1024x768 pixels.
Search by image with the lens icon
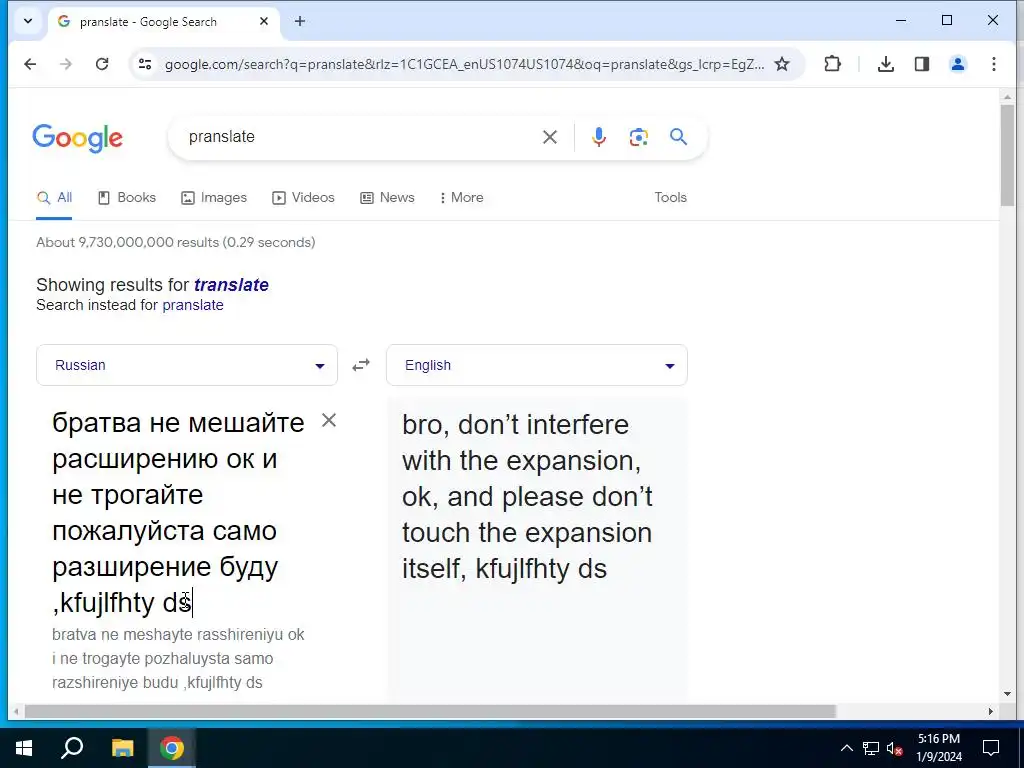638,137
